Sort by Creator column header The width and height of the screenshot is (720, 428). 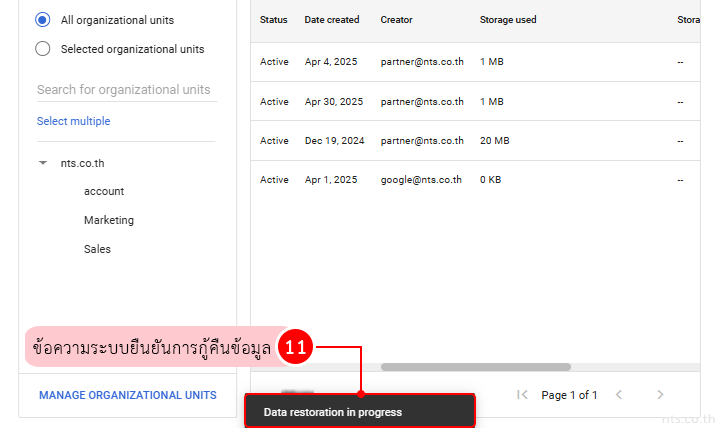(398, 20)
